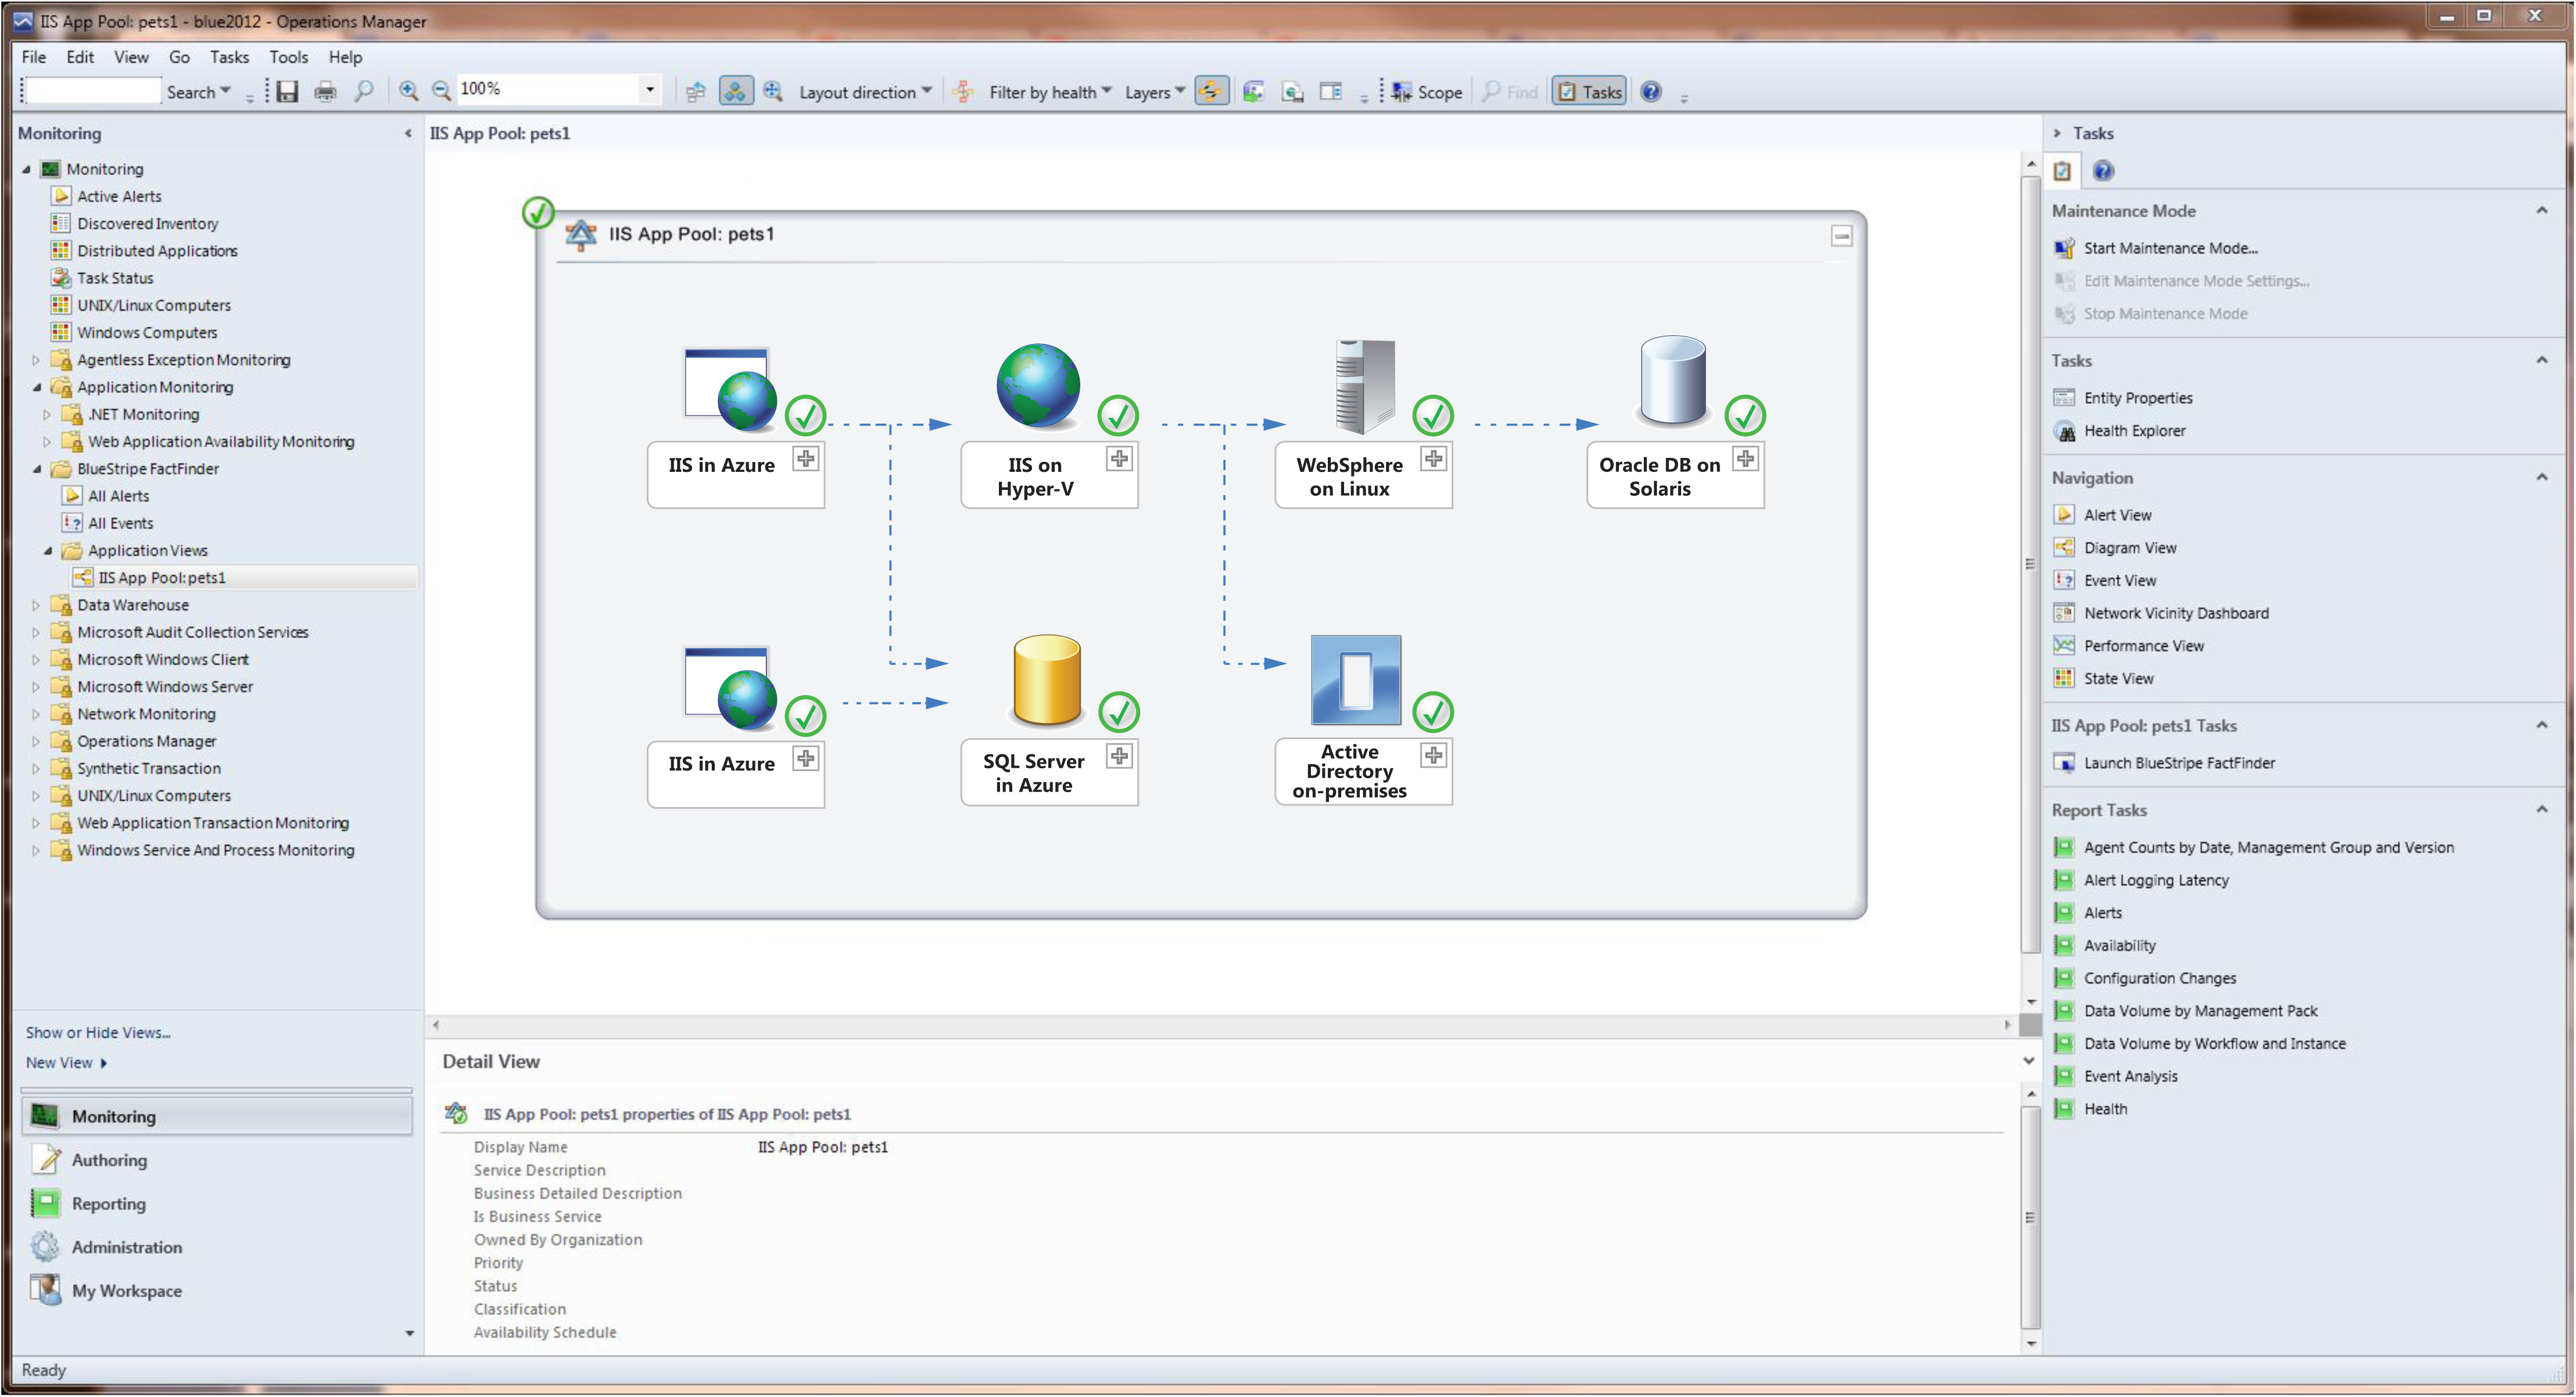This screenshot has width=2576, height=1397.
Task: Open the Go menu
Action: pyautogui.click(x=179, y=57)
